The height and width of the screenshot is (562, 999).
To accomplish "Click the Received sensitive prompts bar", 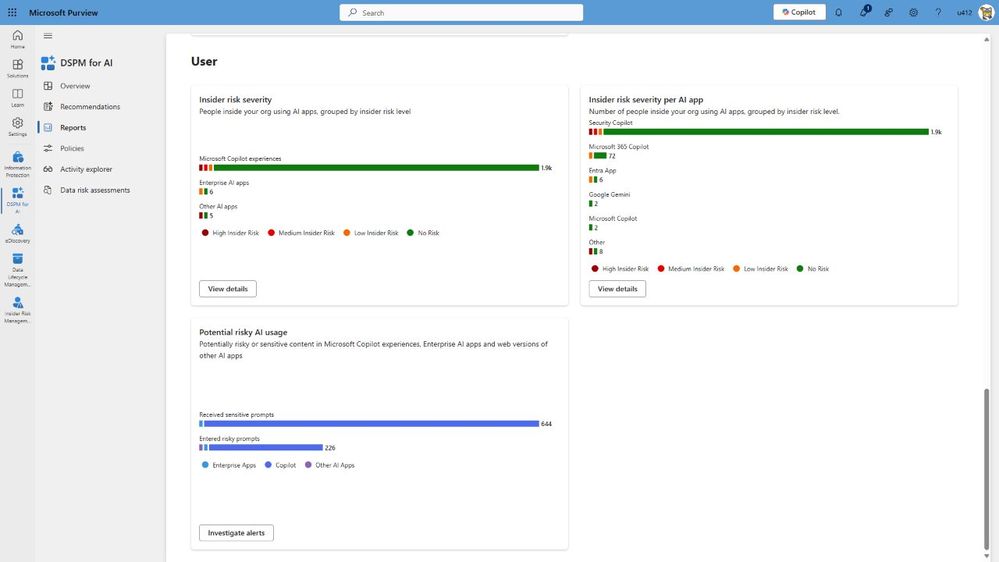I will coord(371,424).
